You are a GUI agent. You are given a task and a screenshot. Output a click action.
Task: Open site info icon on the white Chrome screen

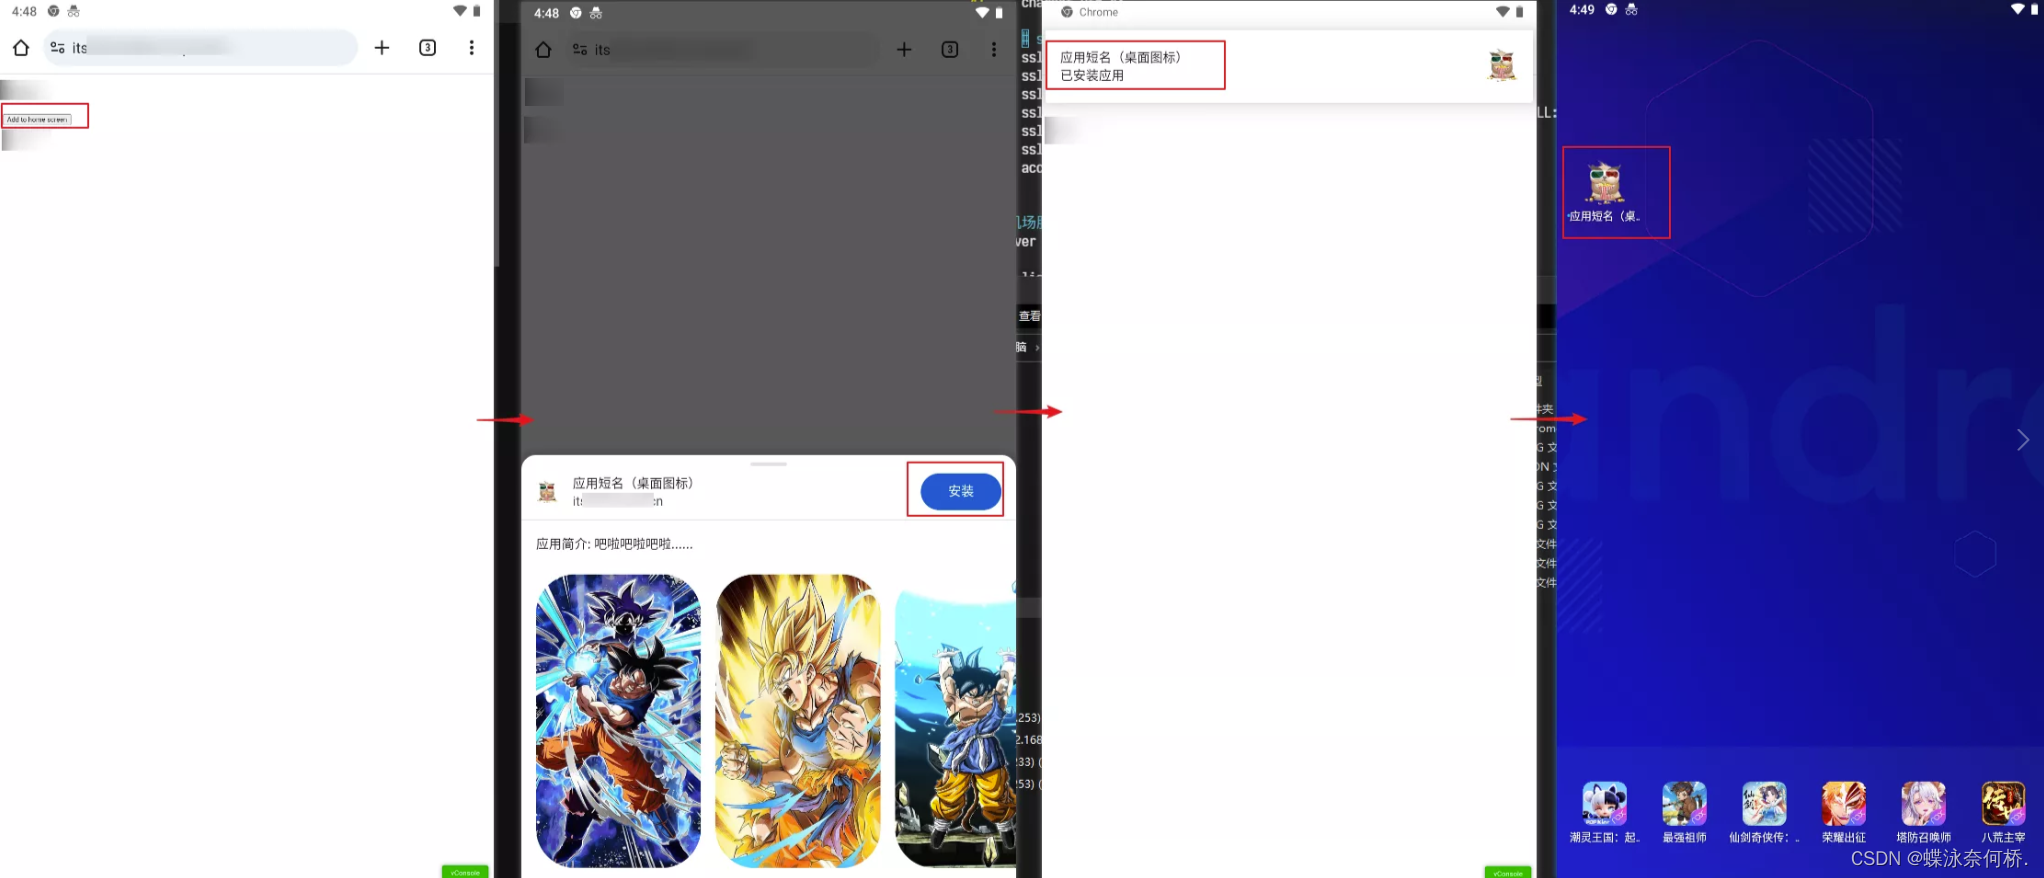coord(58,48)
